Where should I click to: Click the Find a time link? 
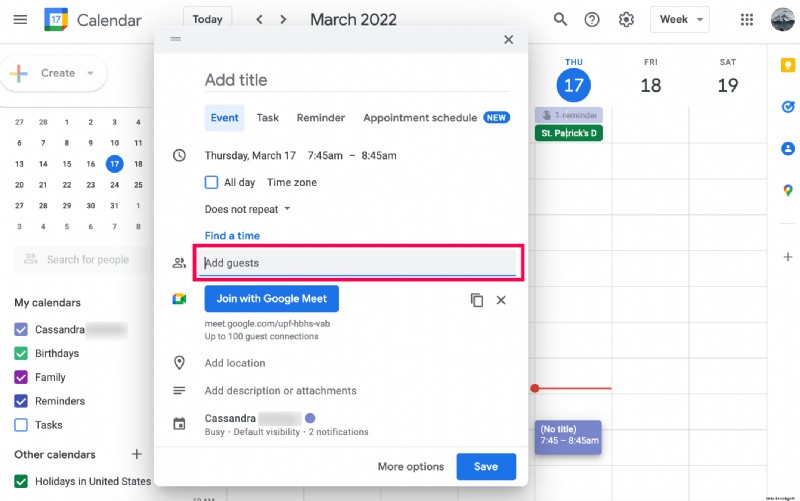pos(232,236)
